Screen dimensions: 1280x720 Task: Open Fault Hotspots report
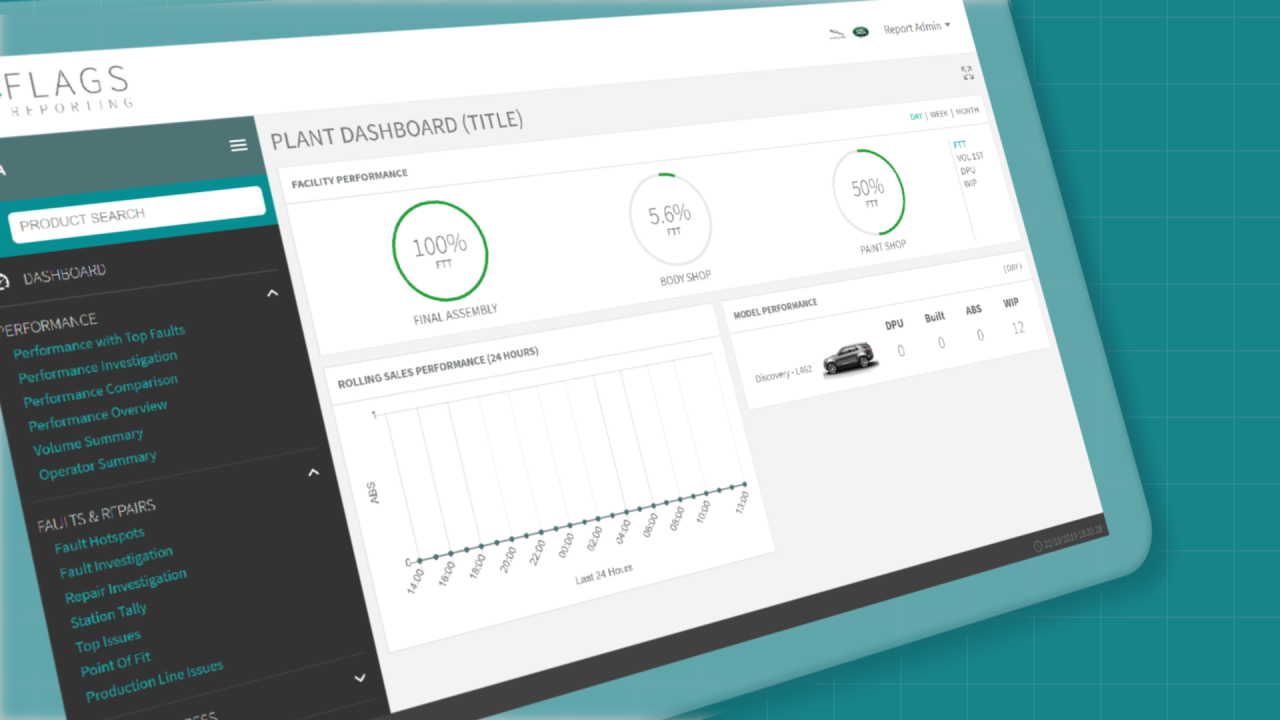coord(99,540)
